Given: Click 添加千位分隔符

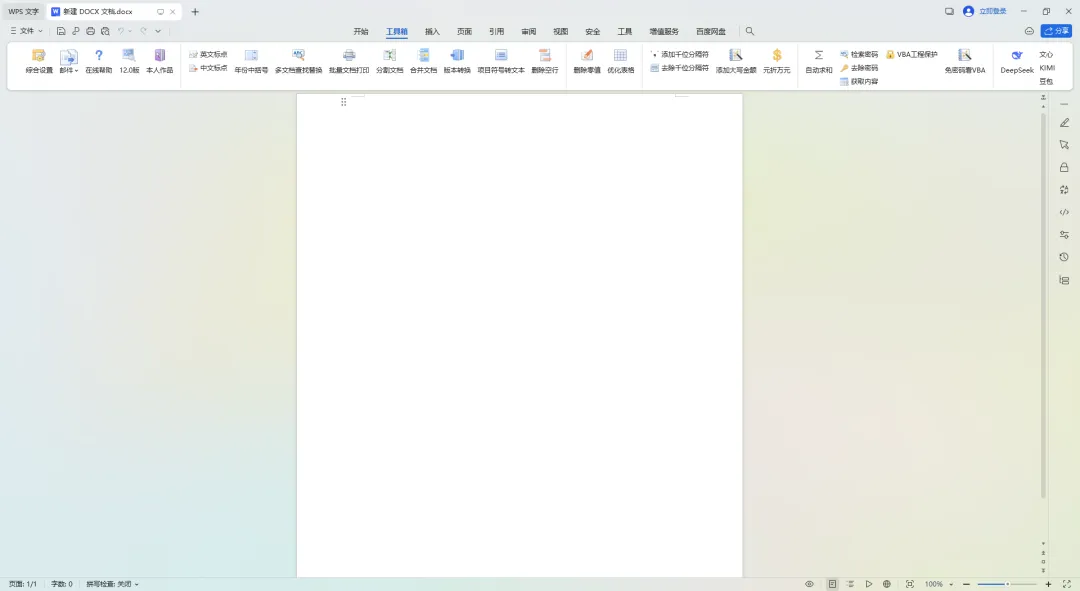Looking at the screenshot, I should [x=679, y=54].
